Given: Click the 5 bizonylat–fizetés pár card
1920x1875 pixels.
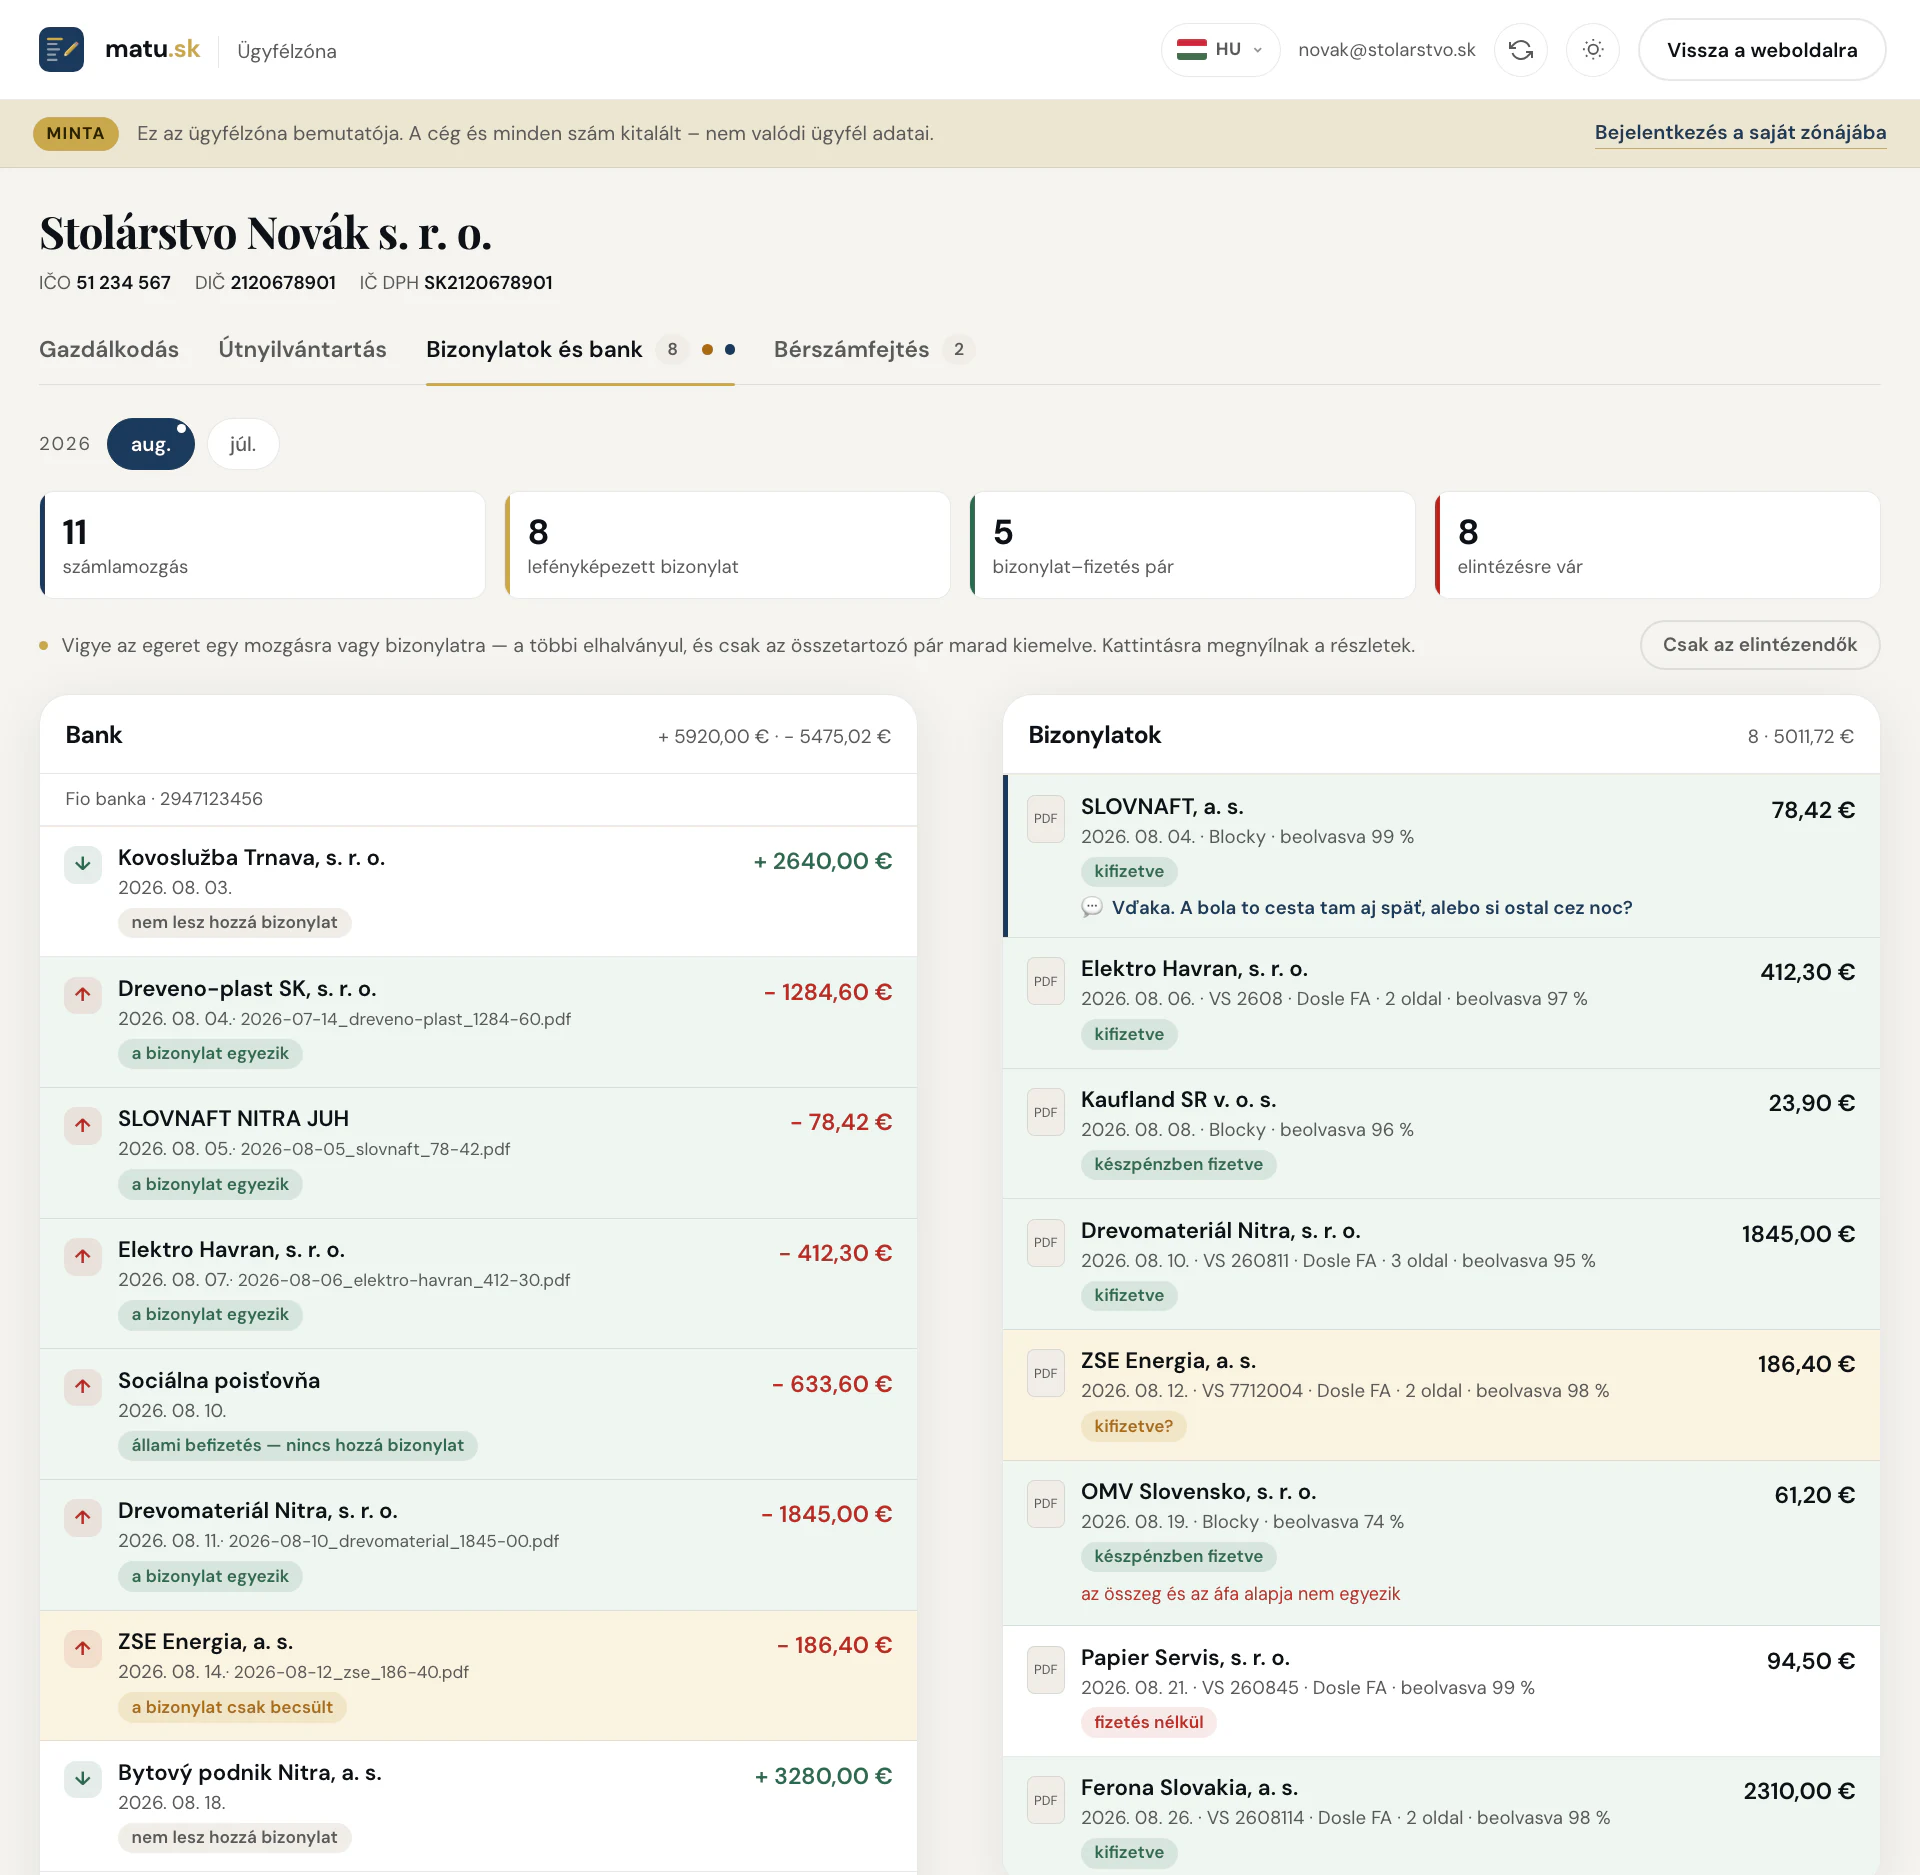Looking at the screenshot, I should [x=1193, y=545].
